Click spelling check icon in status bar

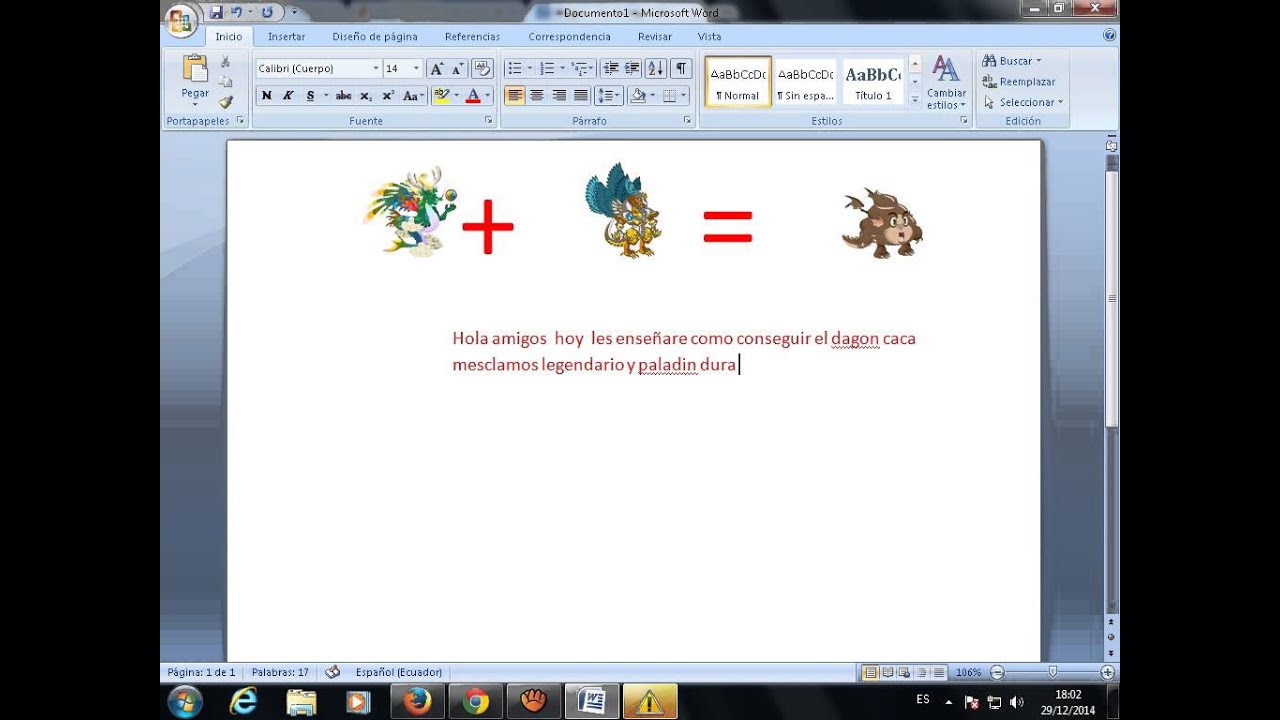coord(333,672)
